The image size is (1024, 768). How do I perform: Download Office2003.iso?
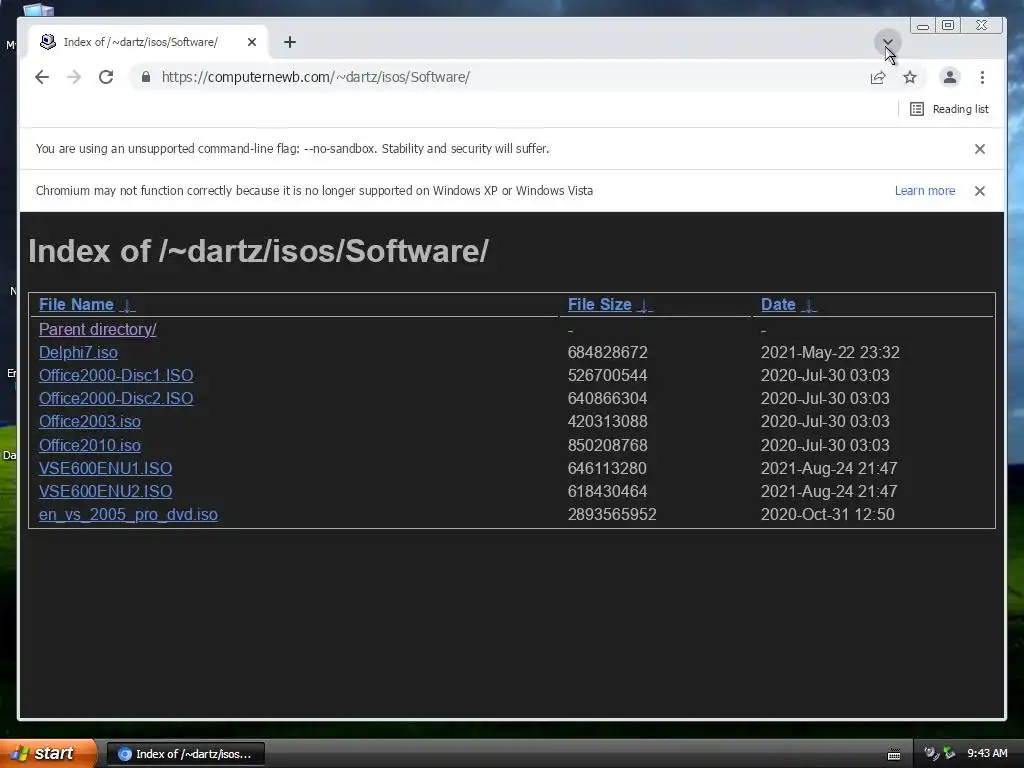pos(89,421)
